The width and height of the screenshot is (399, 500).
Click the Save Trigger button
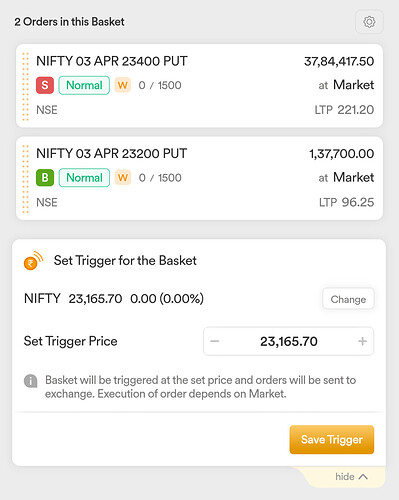click(x=332, y=439)
